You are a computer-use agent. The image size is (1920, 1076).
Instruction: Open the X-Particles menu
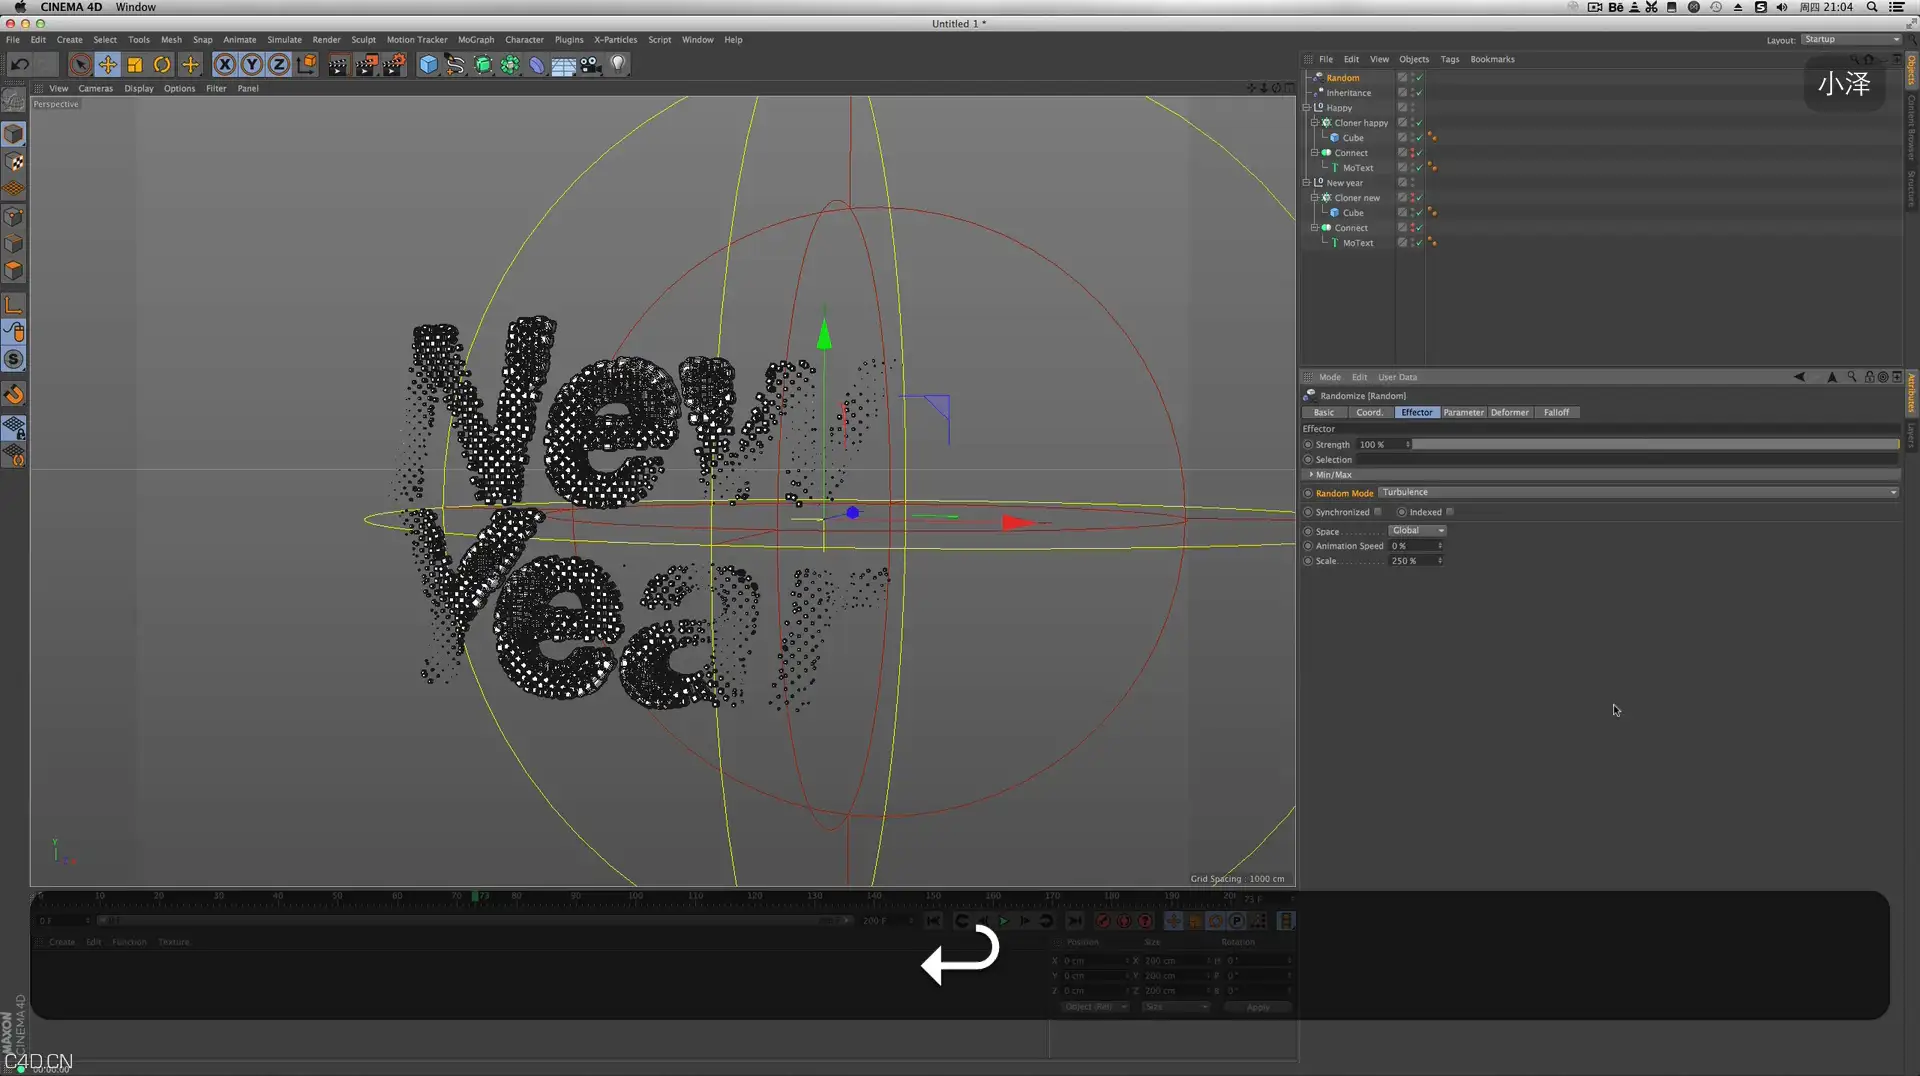(x=615, y=40)
